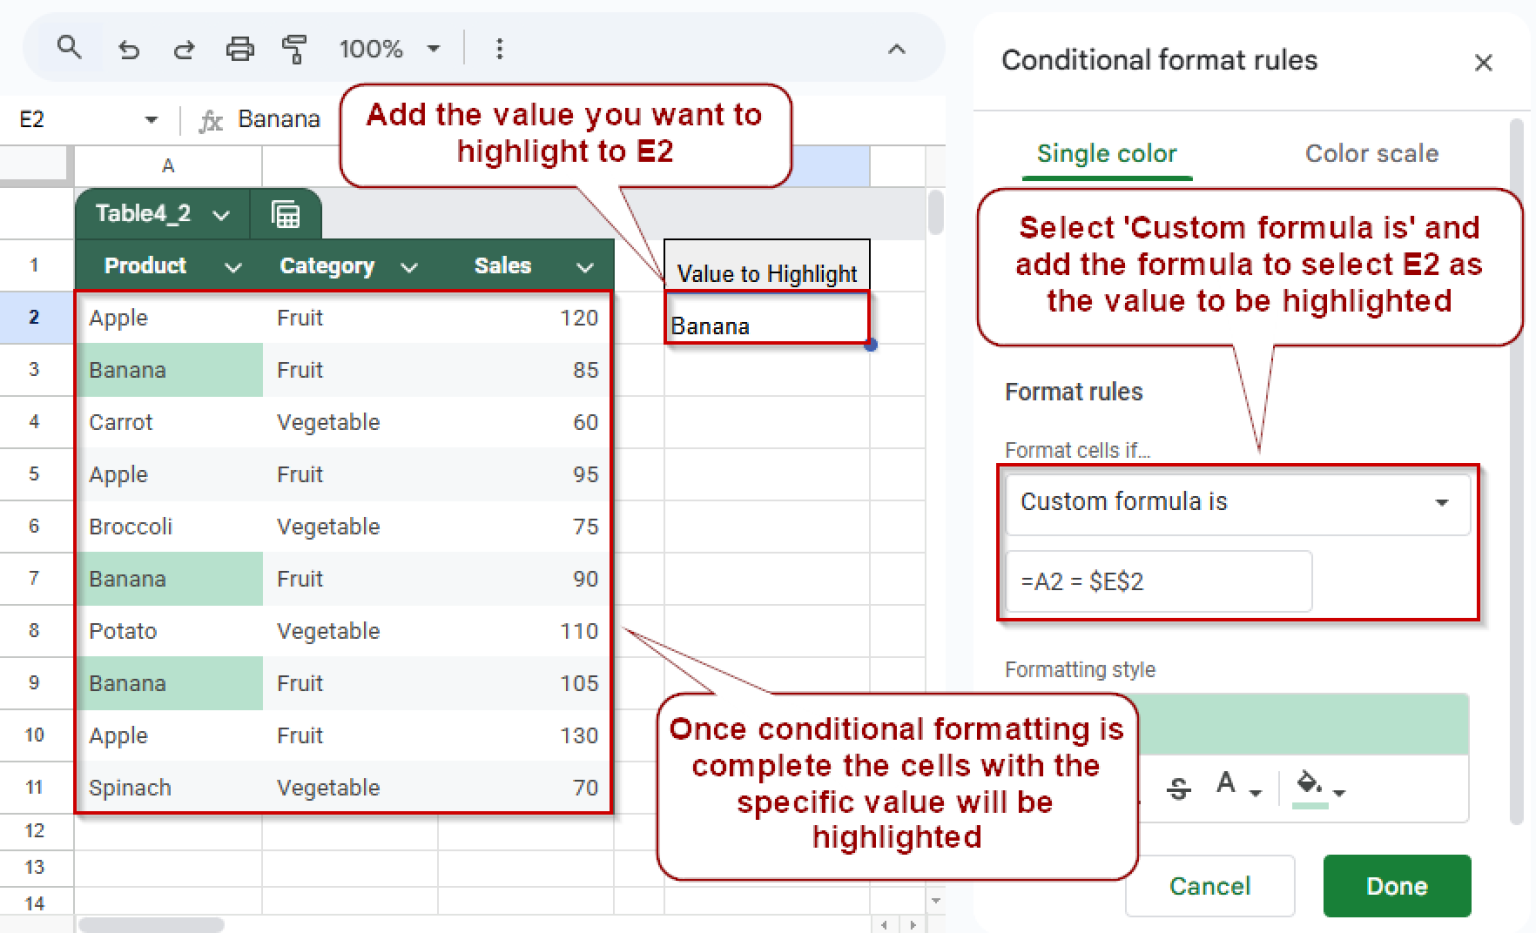
Task: Activate the Paint format tool
Action: tap(295, 47)
